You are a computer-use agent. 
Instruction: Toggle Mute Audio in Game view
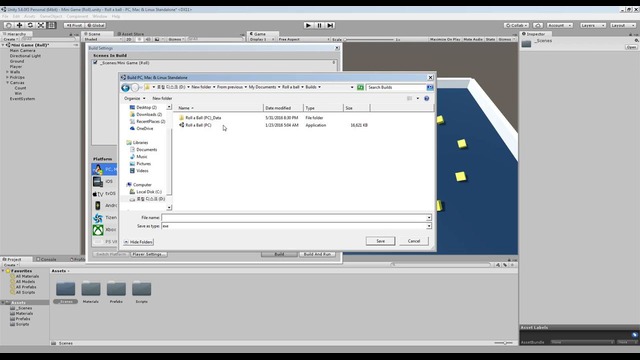pos(473,39)
